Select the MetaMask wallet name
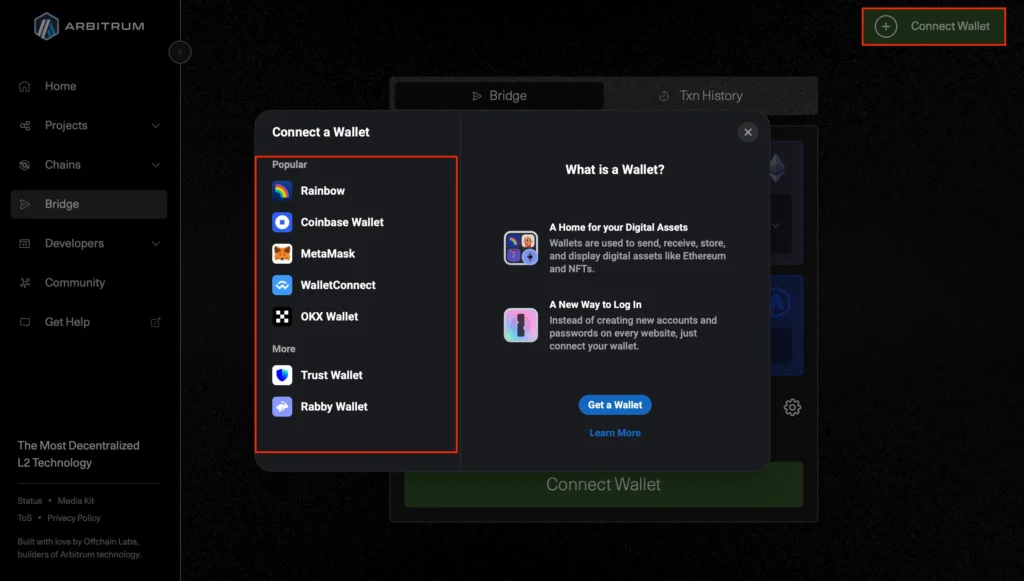Viewport: 1024px width, 581px height. point(328,253)
